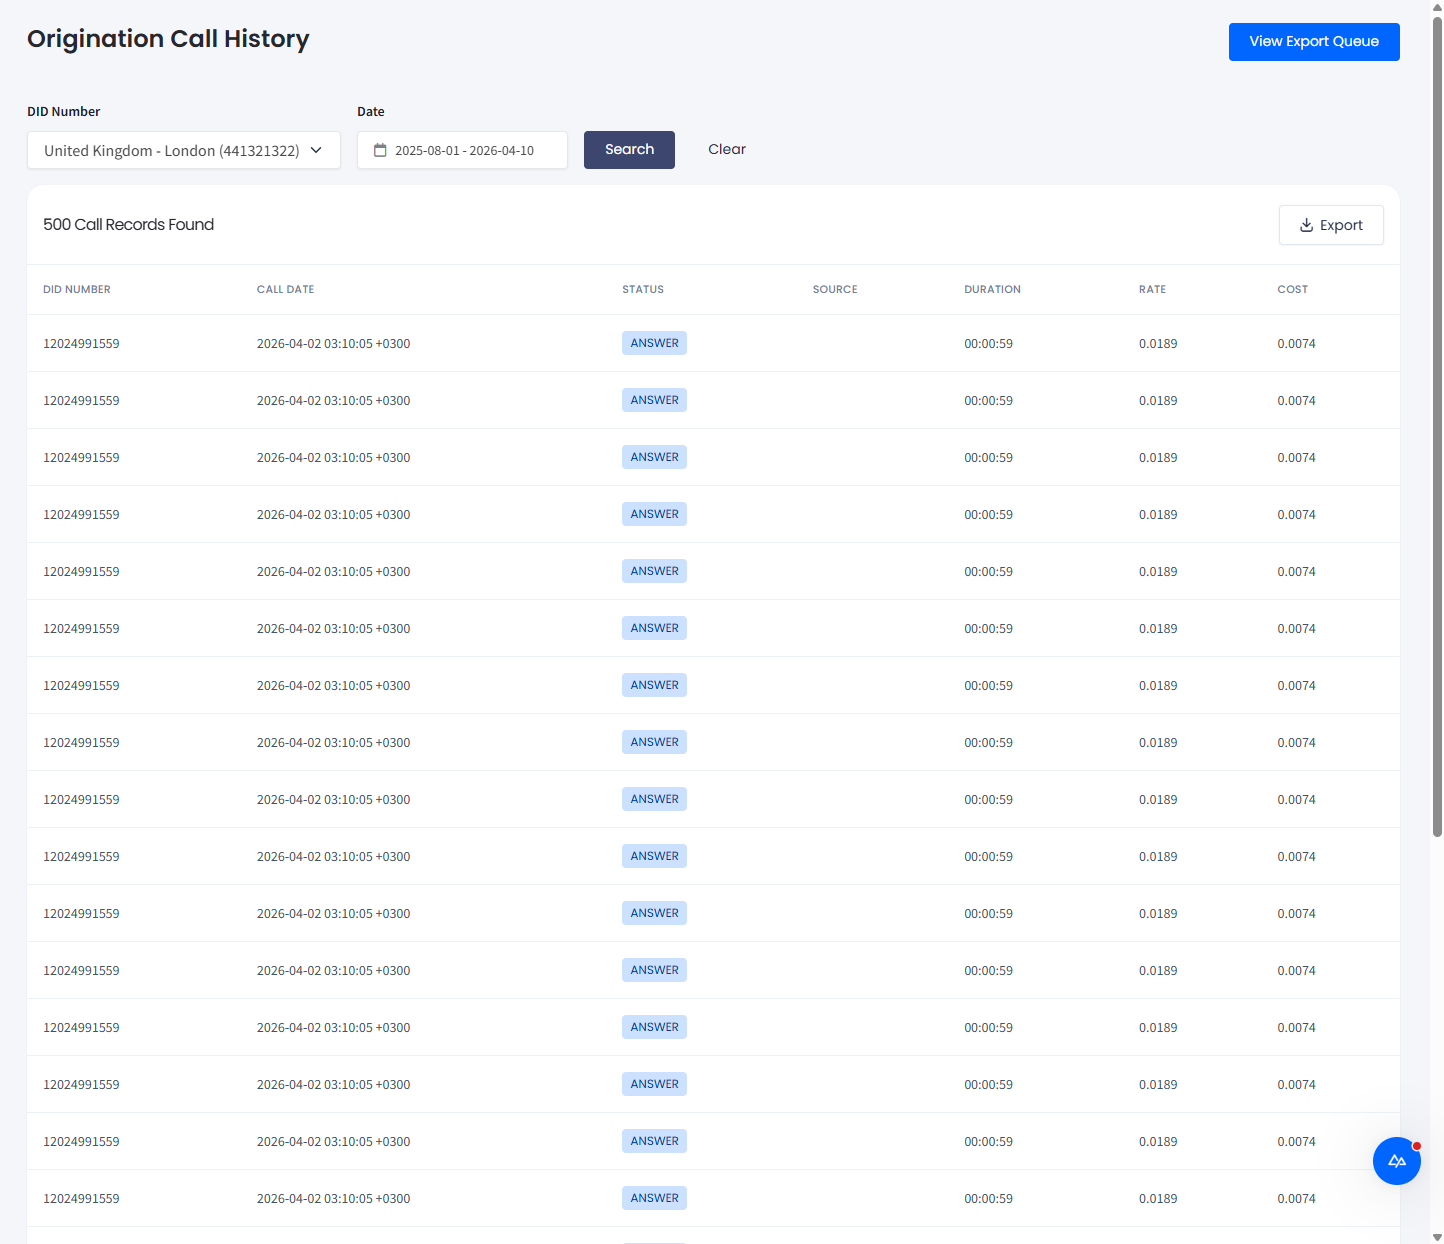Click the COST column header

tap(1292, 290)
